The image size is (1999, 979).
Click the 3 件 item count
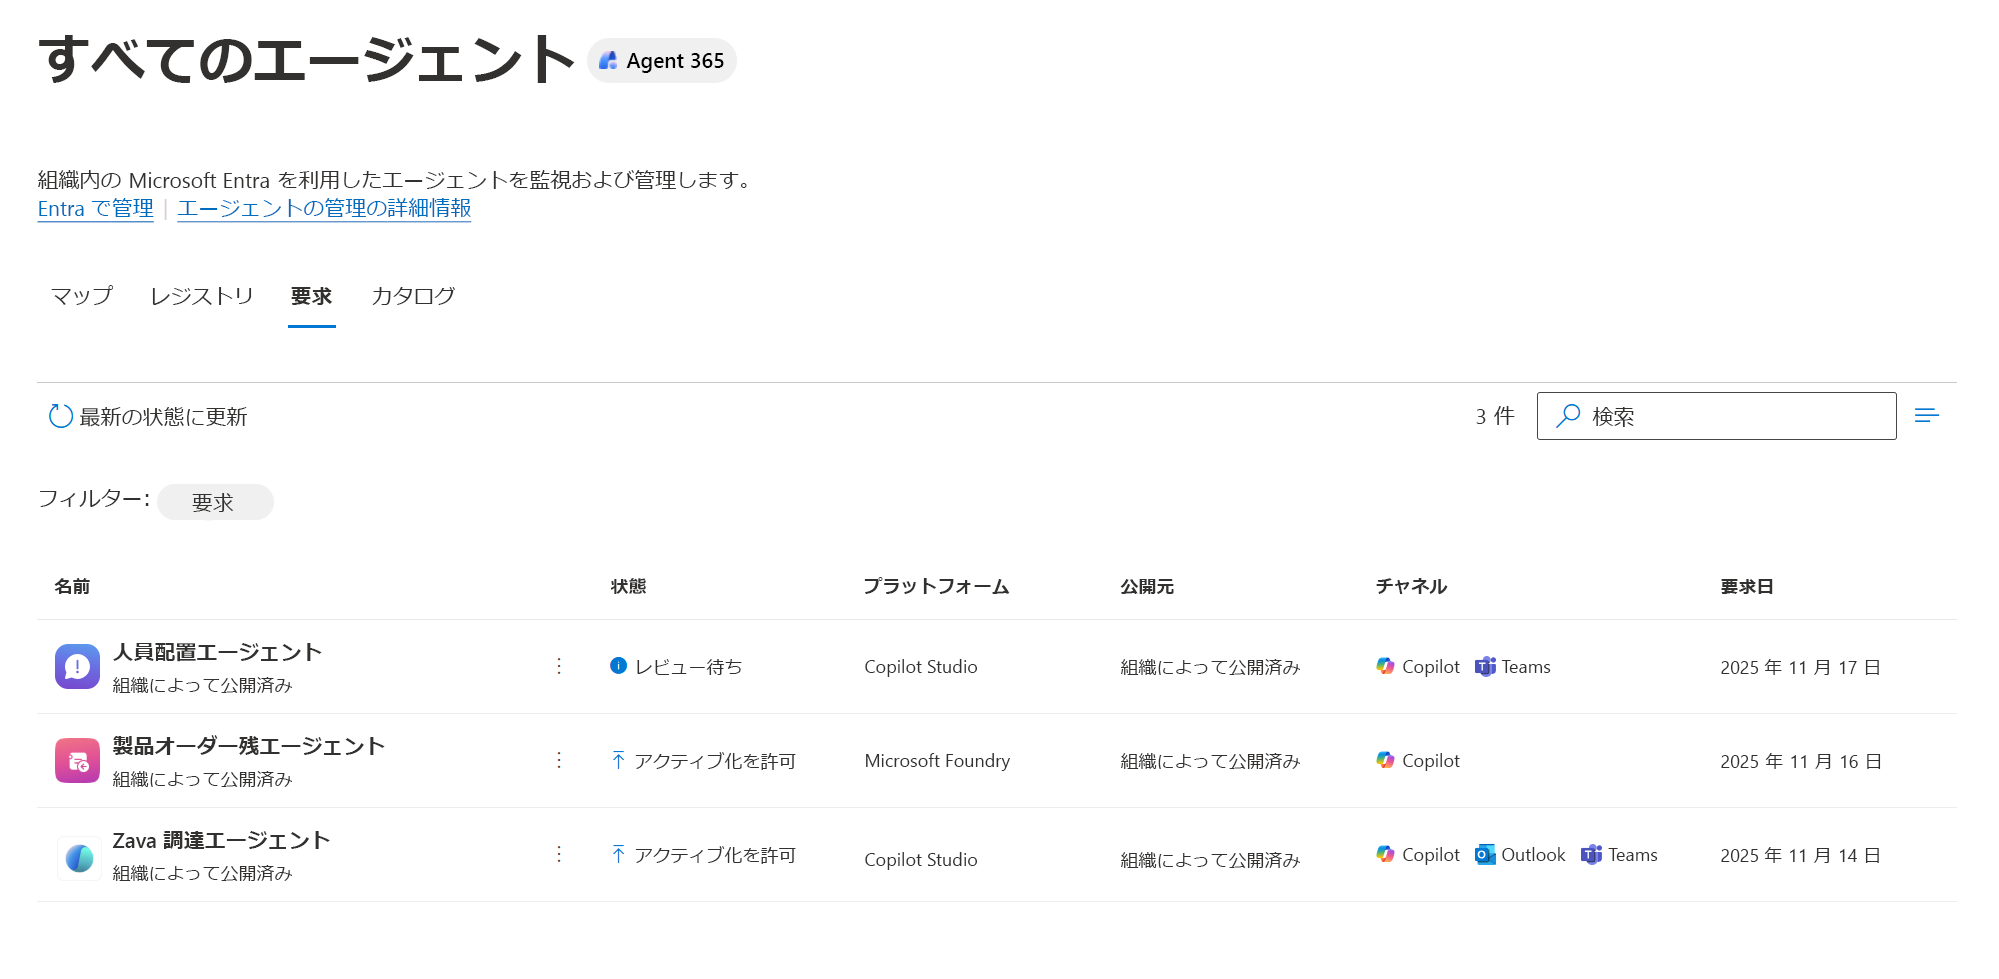coord(1495,416)
